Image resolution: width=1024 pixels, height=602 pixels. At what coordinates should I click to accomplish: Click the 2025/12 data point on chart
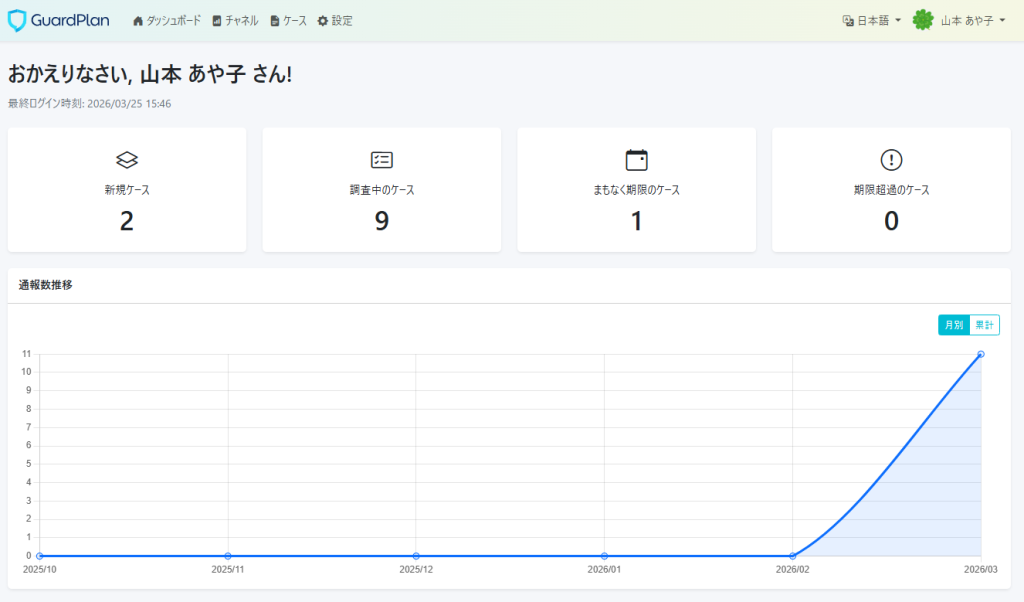coord(416,556)
